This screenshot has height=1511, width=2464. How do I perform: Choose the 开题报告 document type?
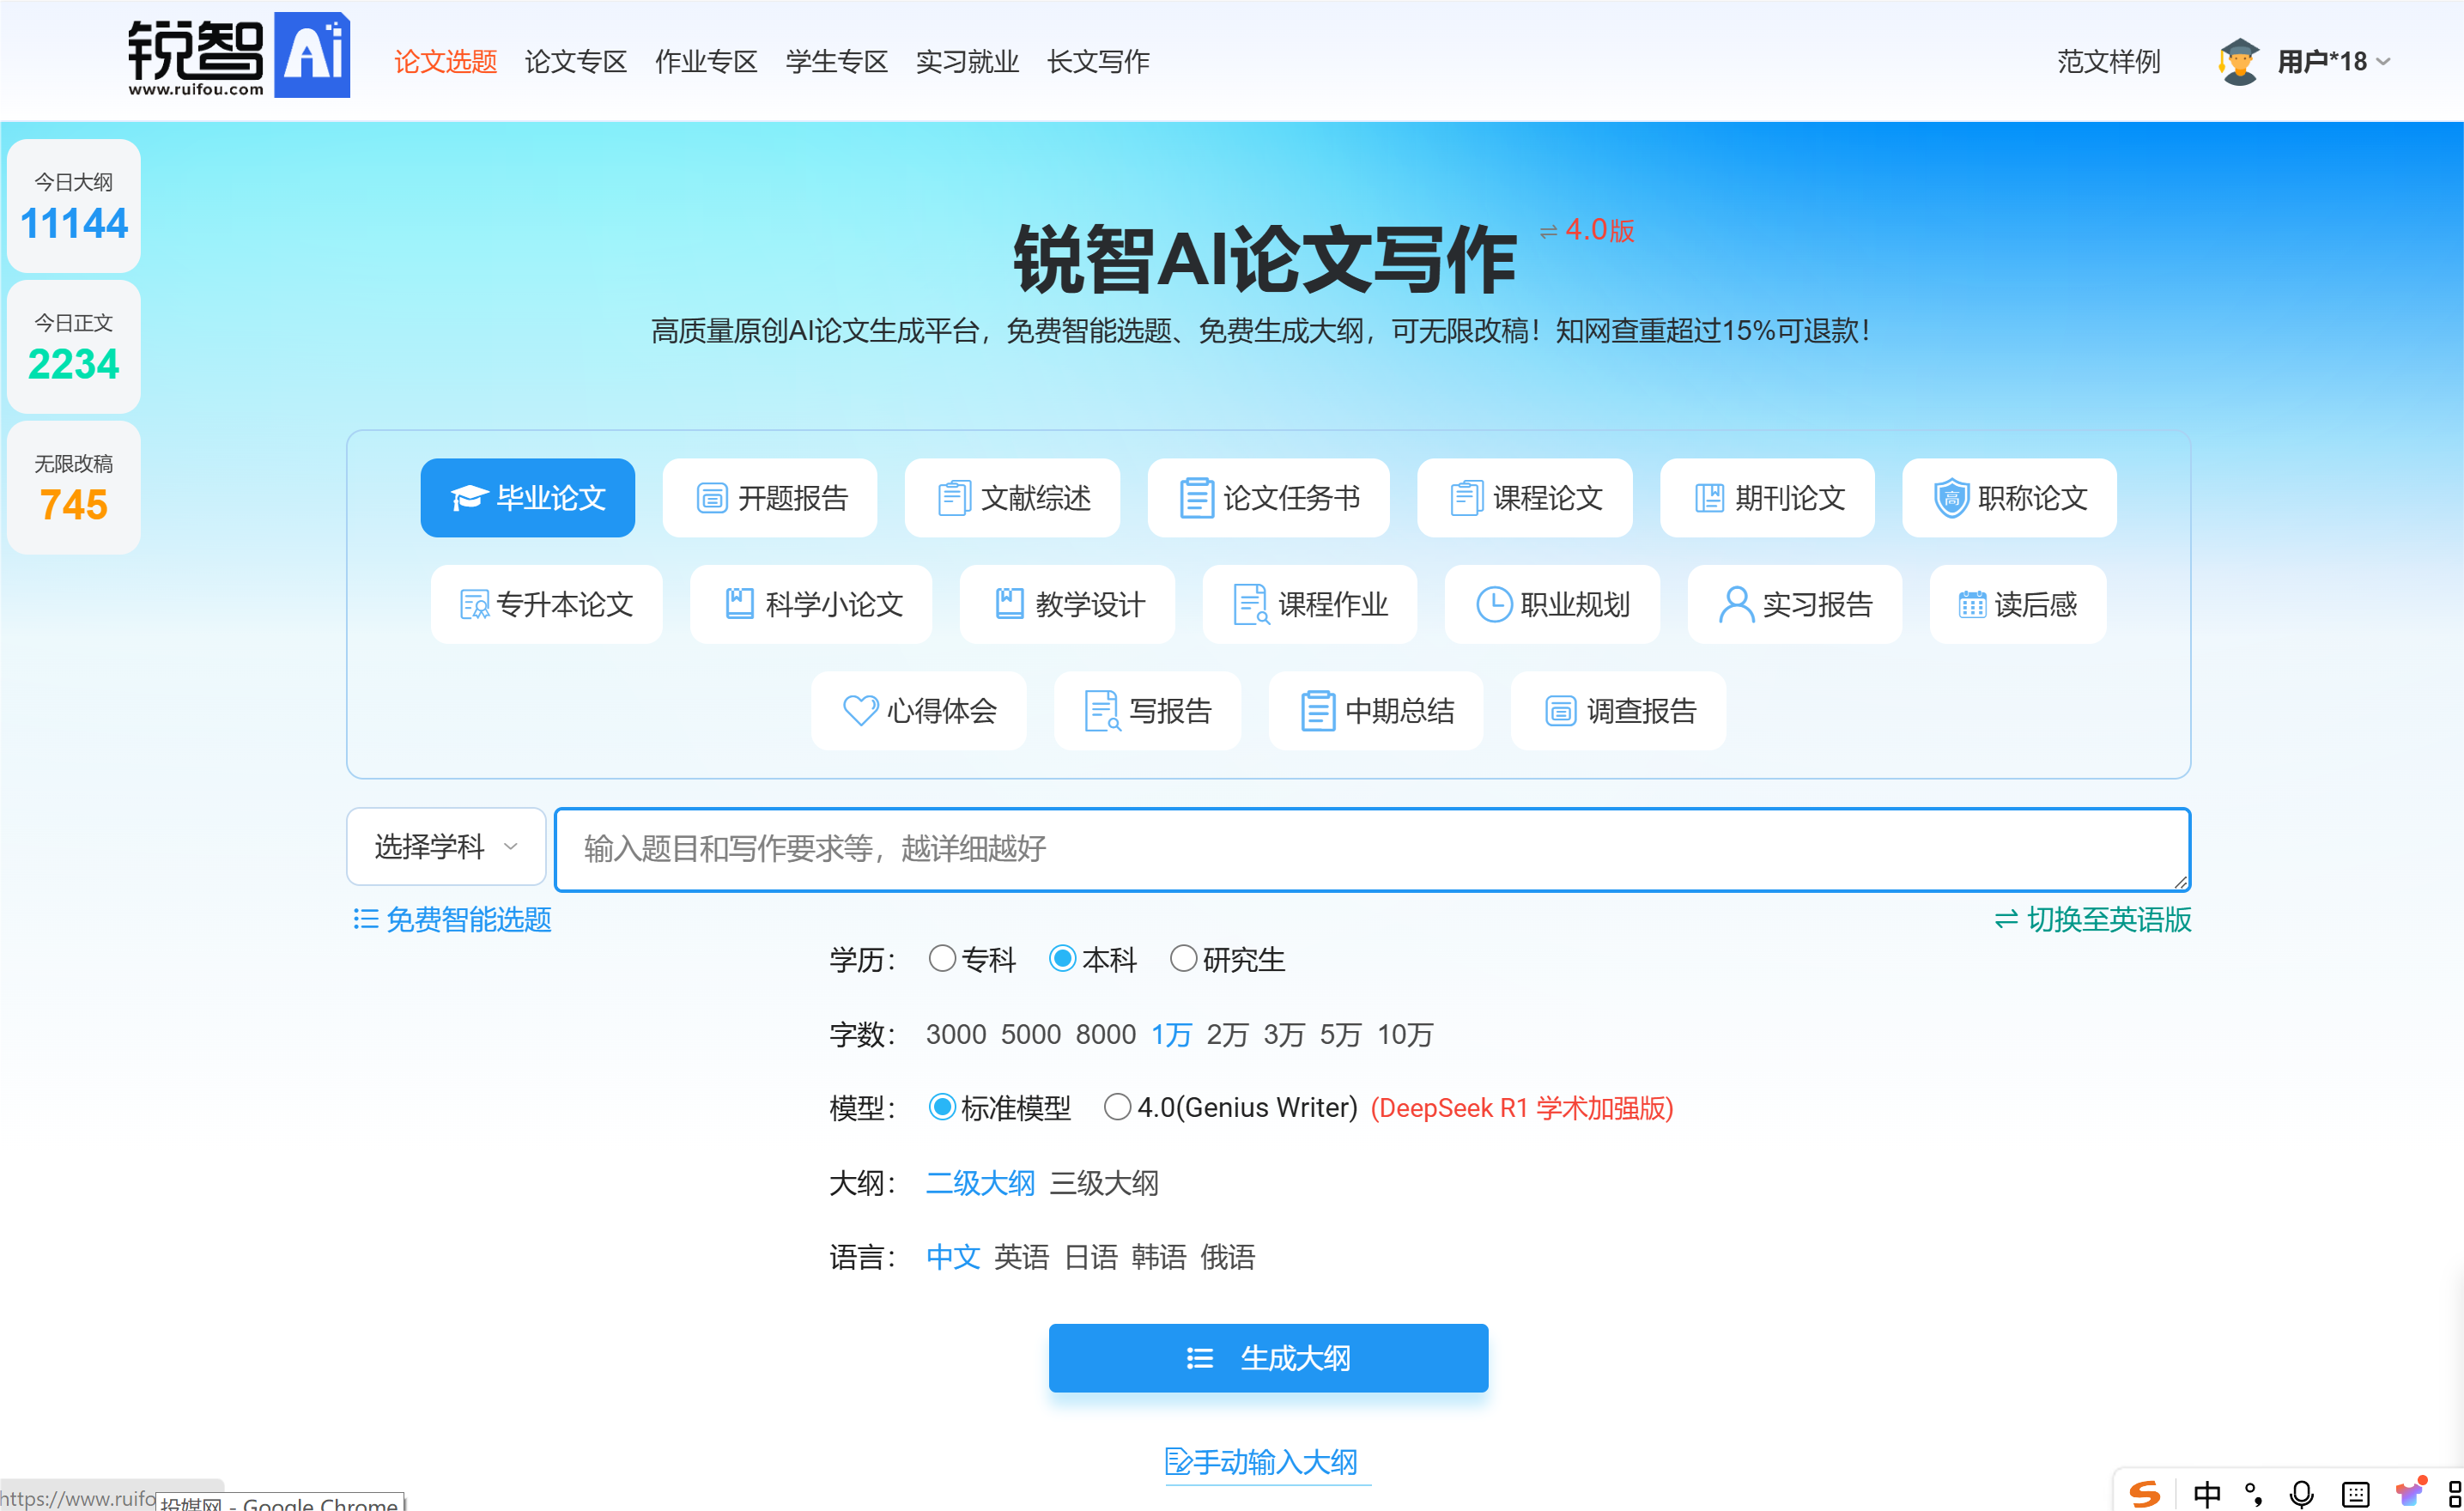(770, 498)
